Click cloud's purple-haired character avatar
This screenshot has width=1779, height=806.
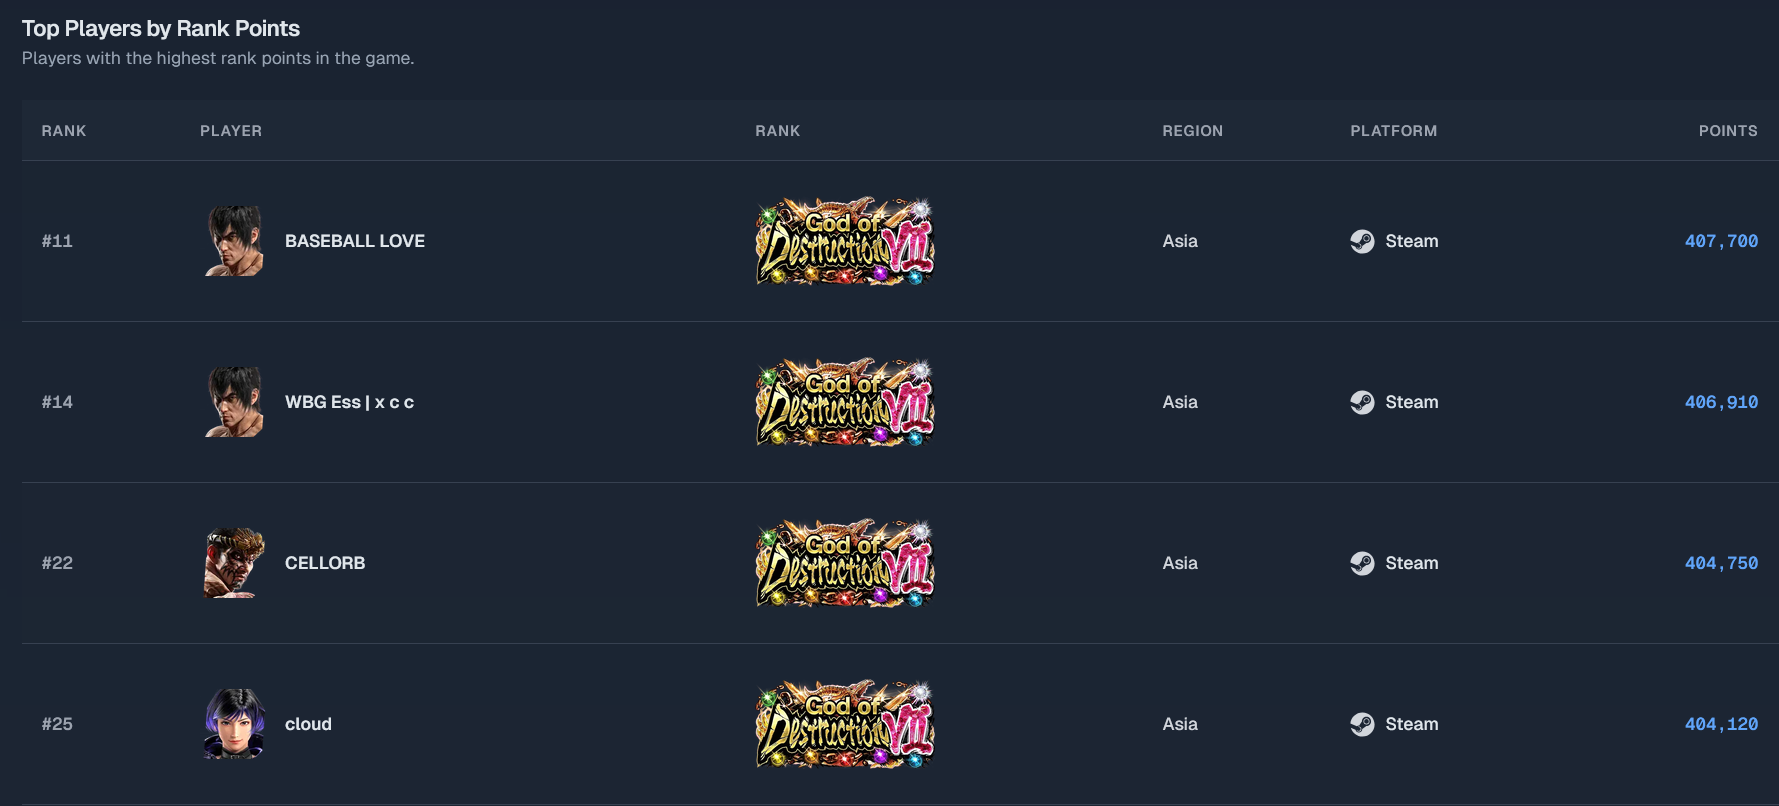pos(235,724)
